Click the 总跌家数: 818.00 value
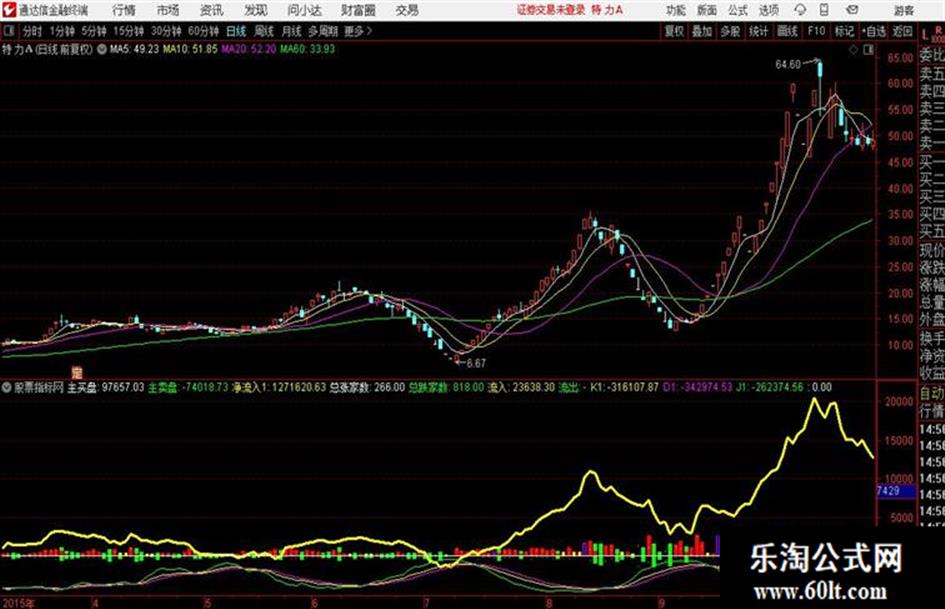This screenshot has width=945, height=609. [x=446, y=387]
